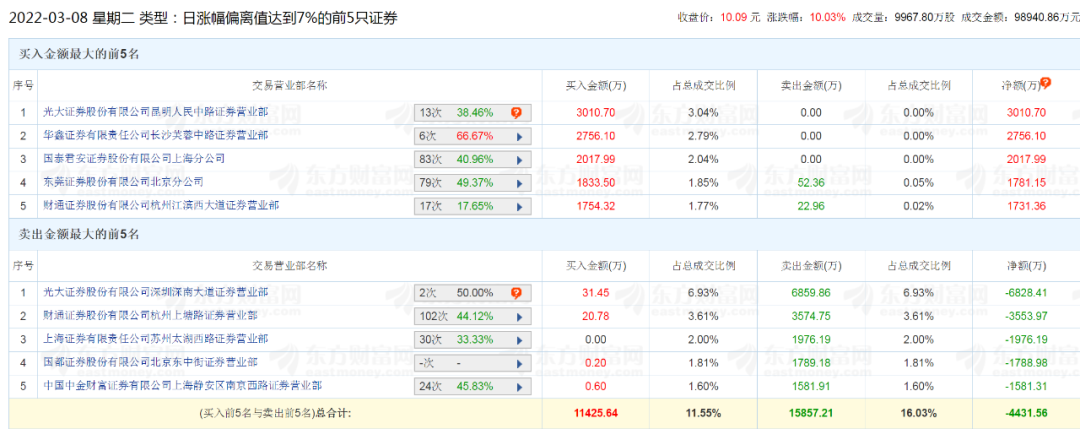Image resolution: width=1080 pixels, height=429 pixels.
Task: Select buy amount 31.45 cell
Action: click(x=595, y=293)
